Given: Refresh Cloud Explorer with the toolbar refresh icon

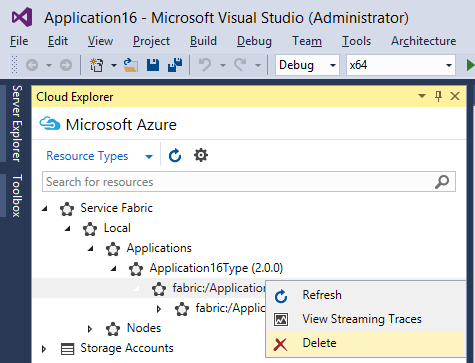Looking at the screenshot, I should click(175, 155).
